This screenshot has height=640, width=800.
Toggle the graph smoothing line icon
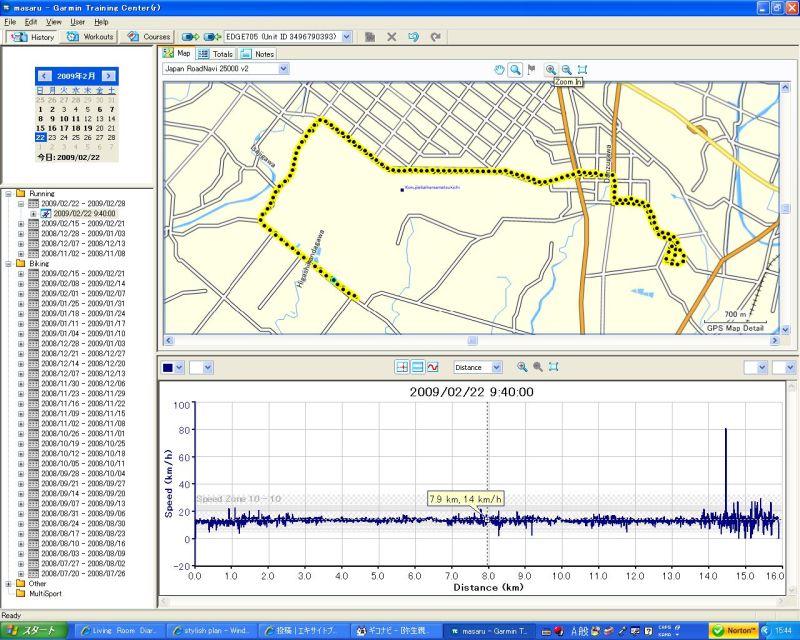pyautogui.click(x=433, y=367)
